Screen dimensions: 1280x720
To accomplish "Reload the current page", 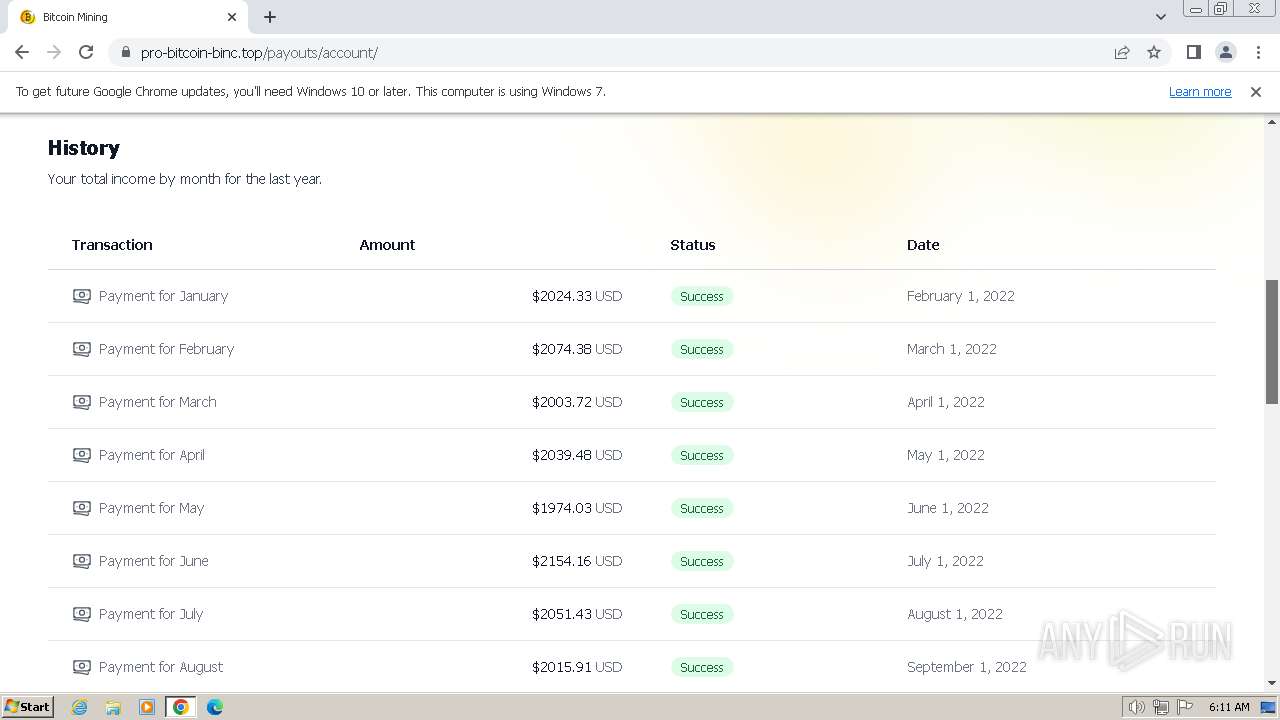I will (86, 52).
